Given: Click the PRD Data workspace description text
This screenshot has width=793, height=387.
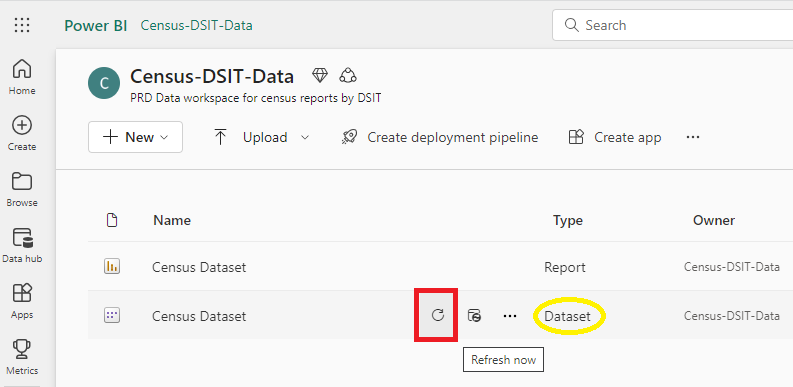Looking at the screenshot, I should click(255, 98).
